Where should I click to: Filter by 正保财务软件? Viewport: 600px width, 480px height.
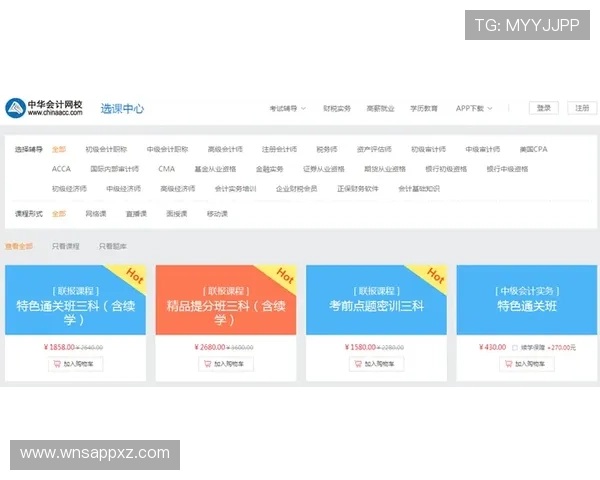tap(358, 189)
